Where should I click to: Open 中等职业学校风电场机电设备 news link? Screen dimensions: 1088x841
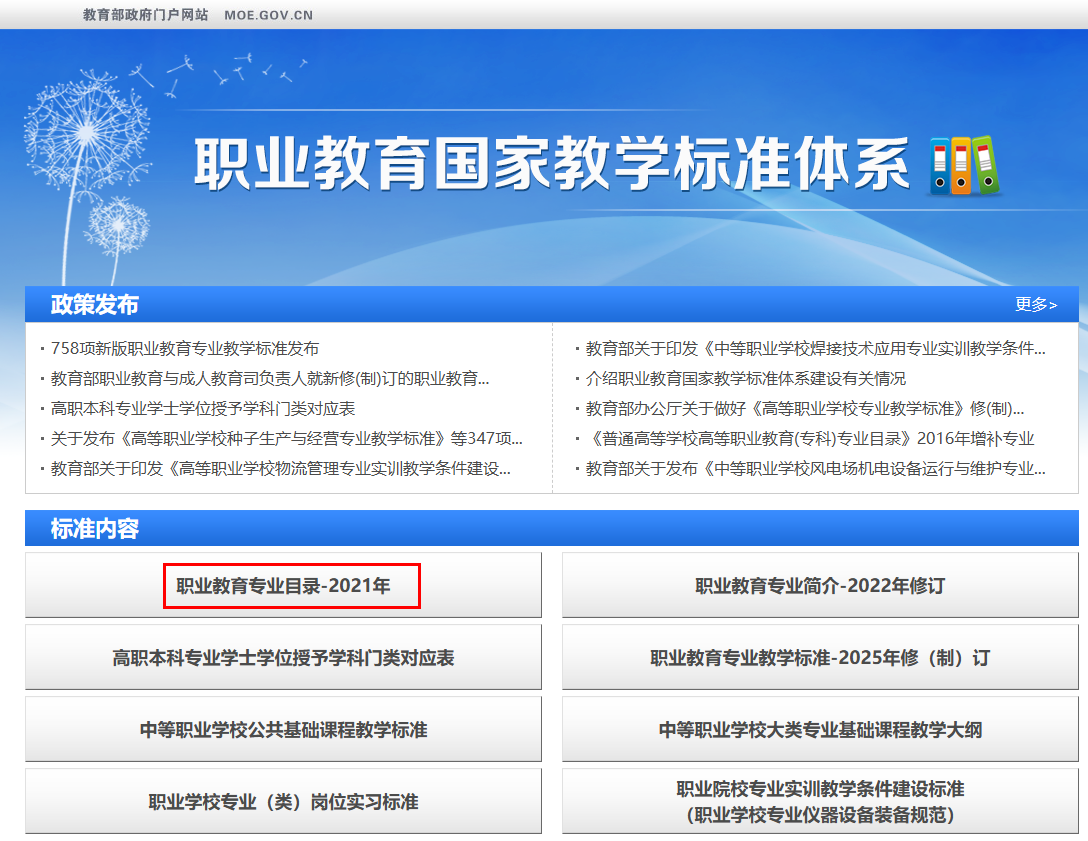[815, 469]
